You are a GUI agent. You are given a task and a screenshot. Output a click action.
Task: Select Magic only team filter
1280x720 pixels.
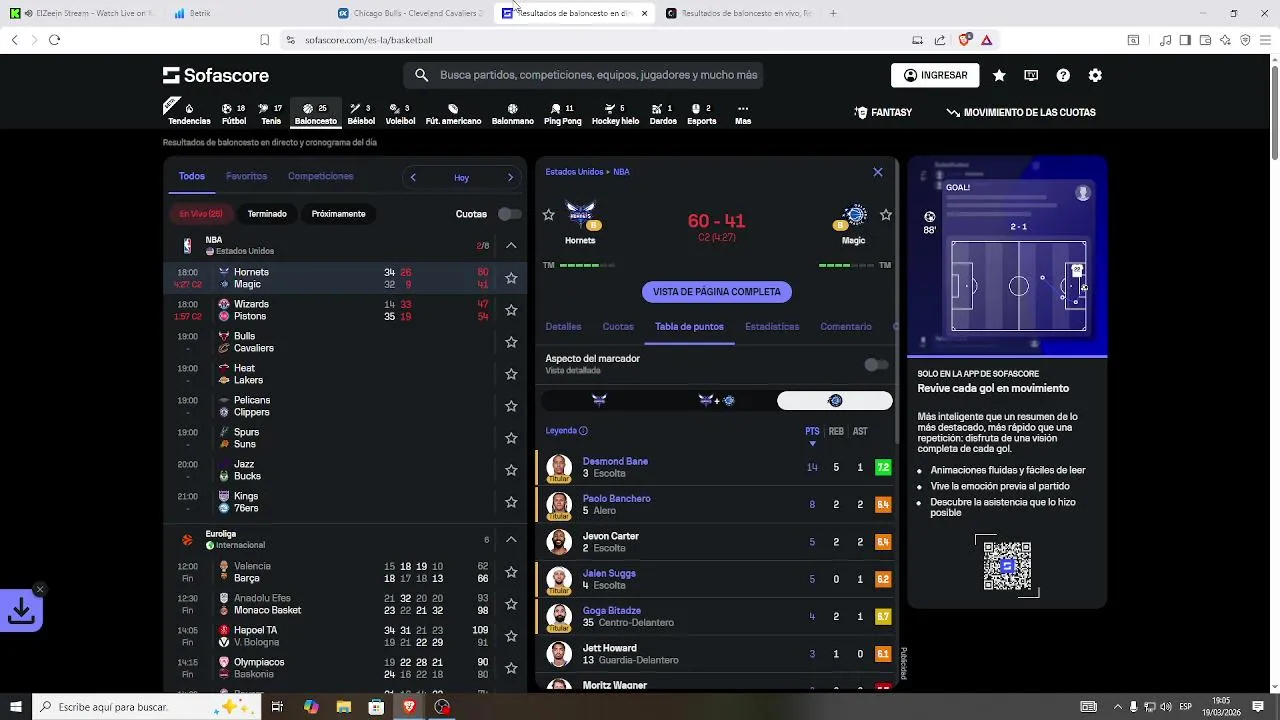coord(835,400)
